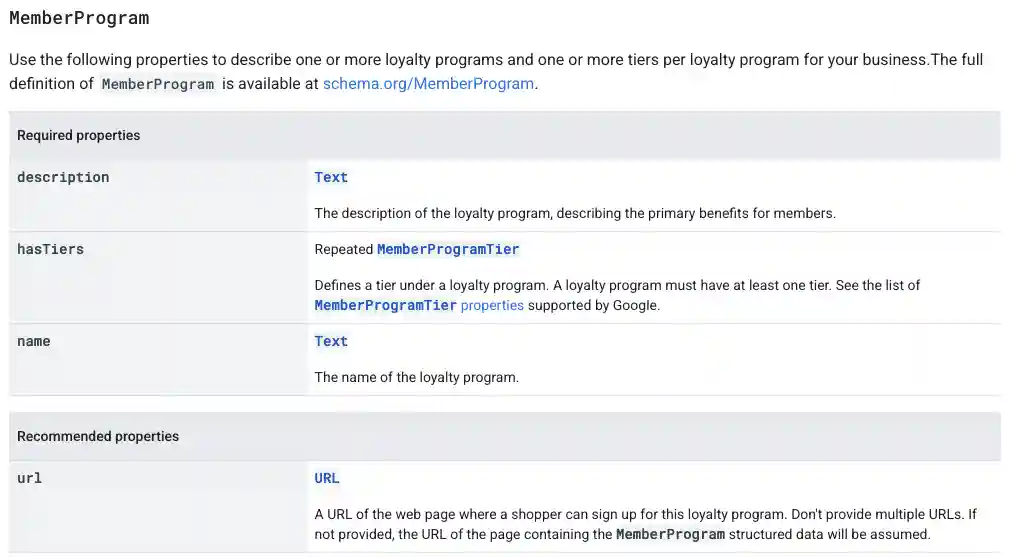Click the Text type link for name
This screenshot has height=557, width=1015.
(331, 341)
